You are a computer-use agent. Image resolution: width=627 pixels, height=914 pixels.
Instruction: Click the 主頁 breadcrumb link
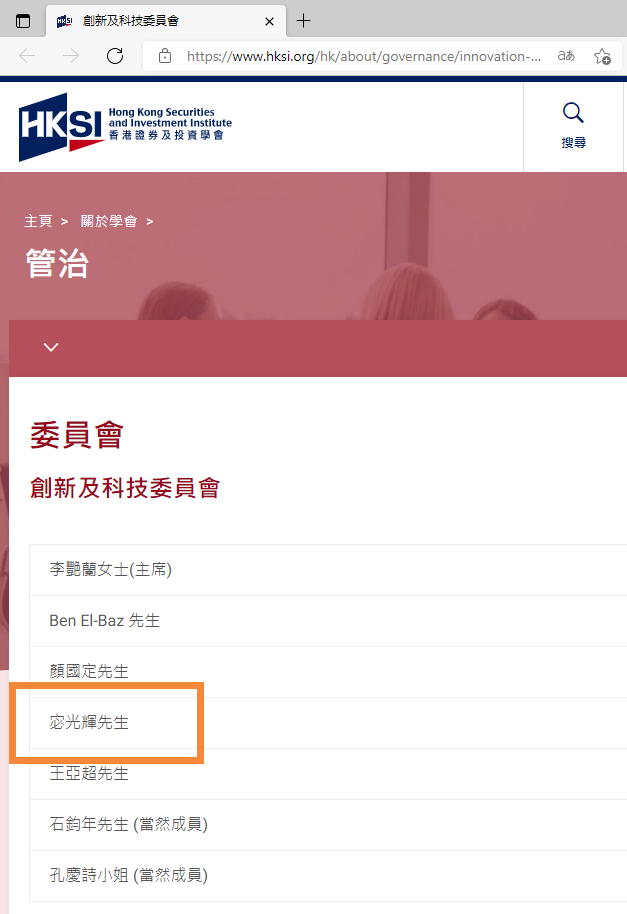point(38,222)
